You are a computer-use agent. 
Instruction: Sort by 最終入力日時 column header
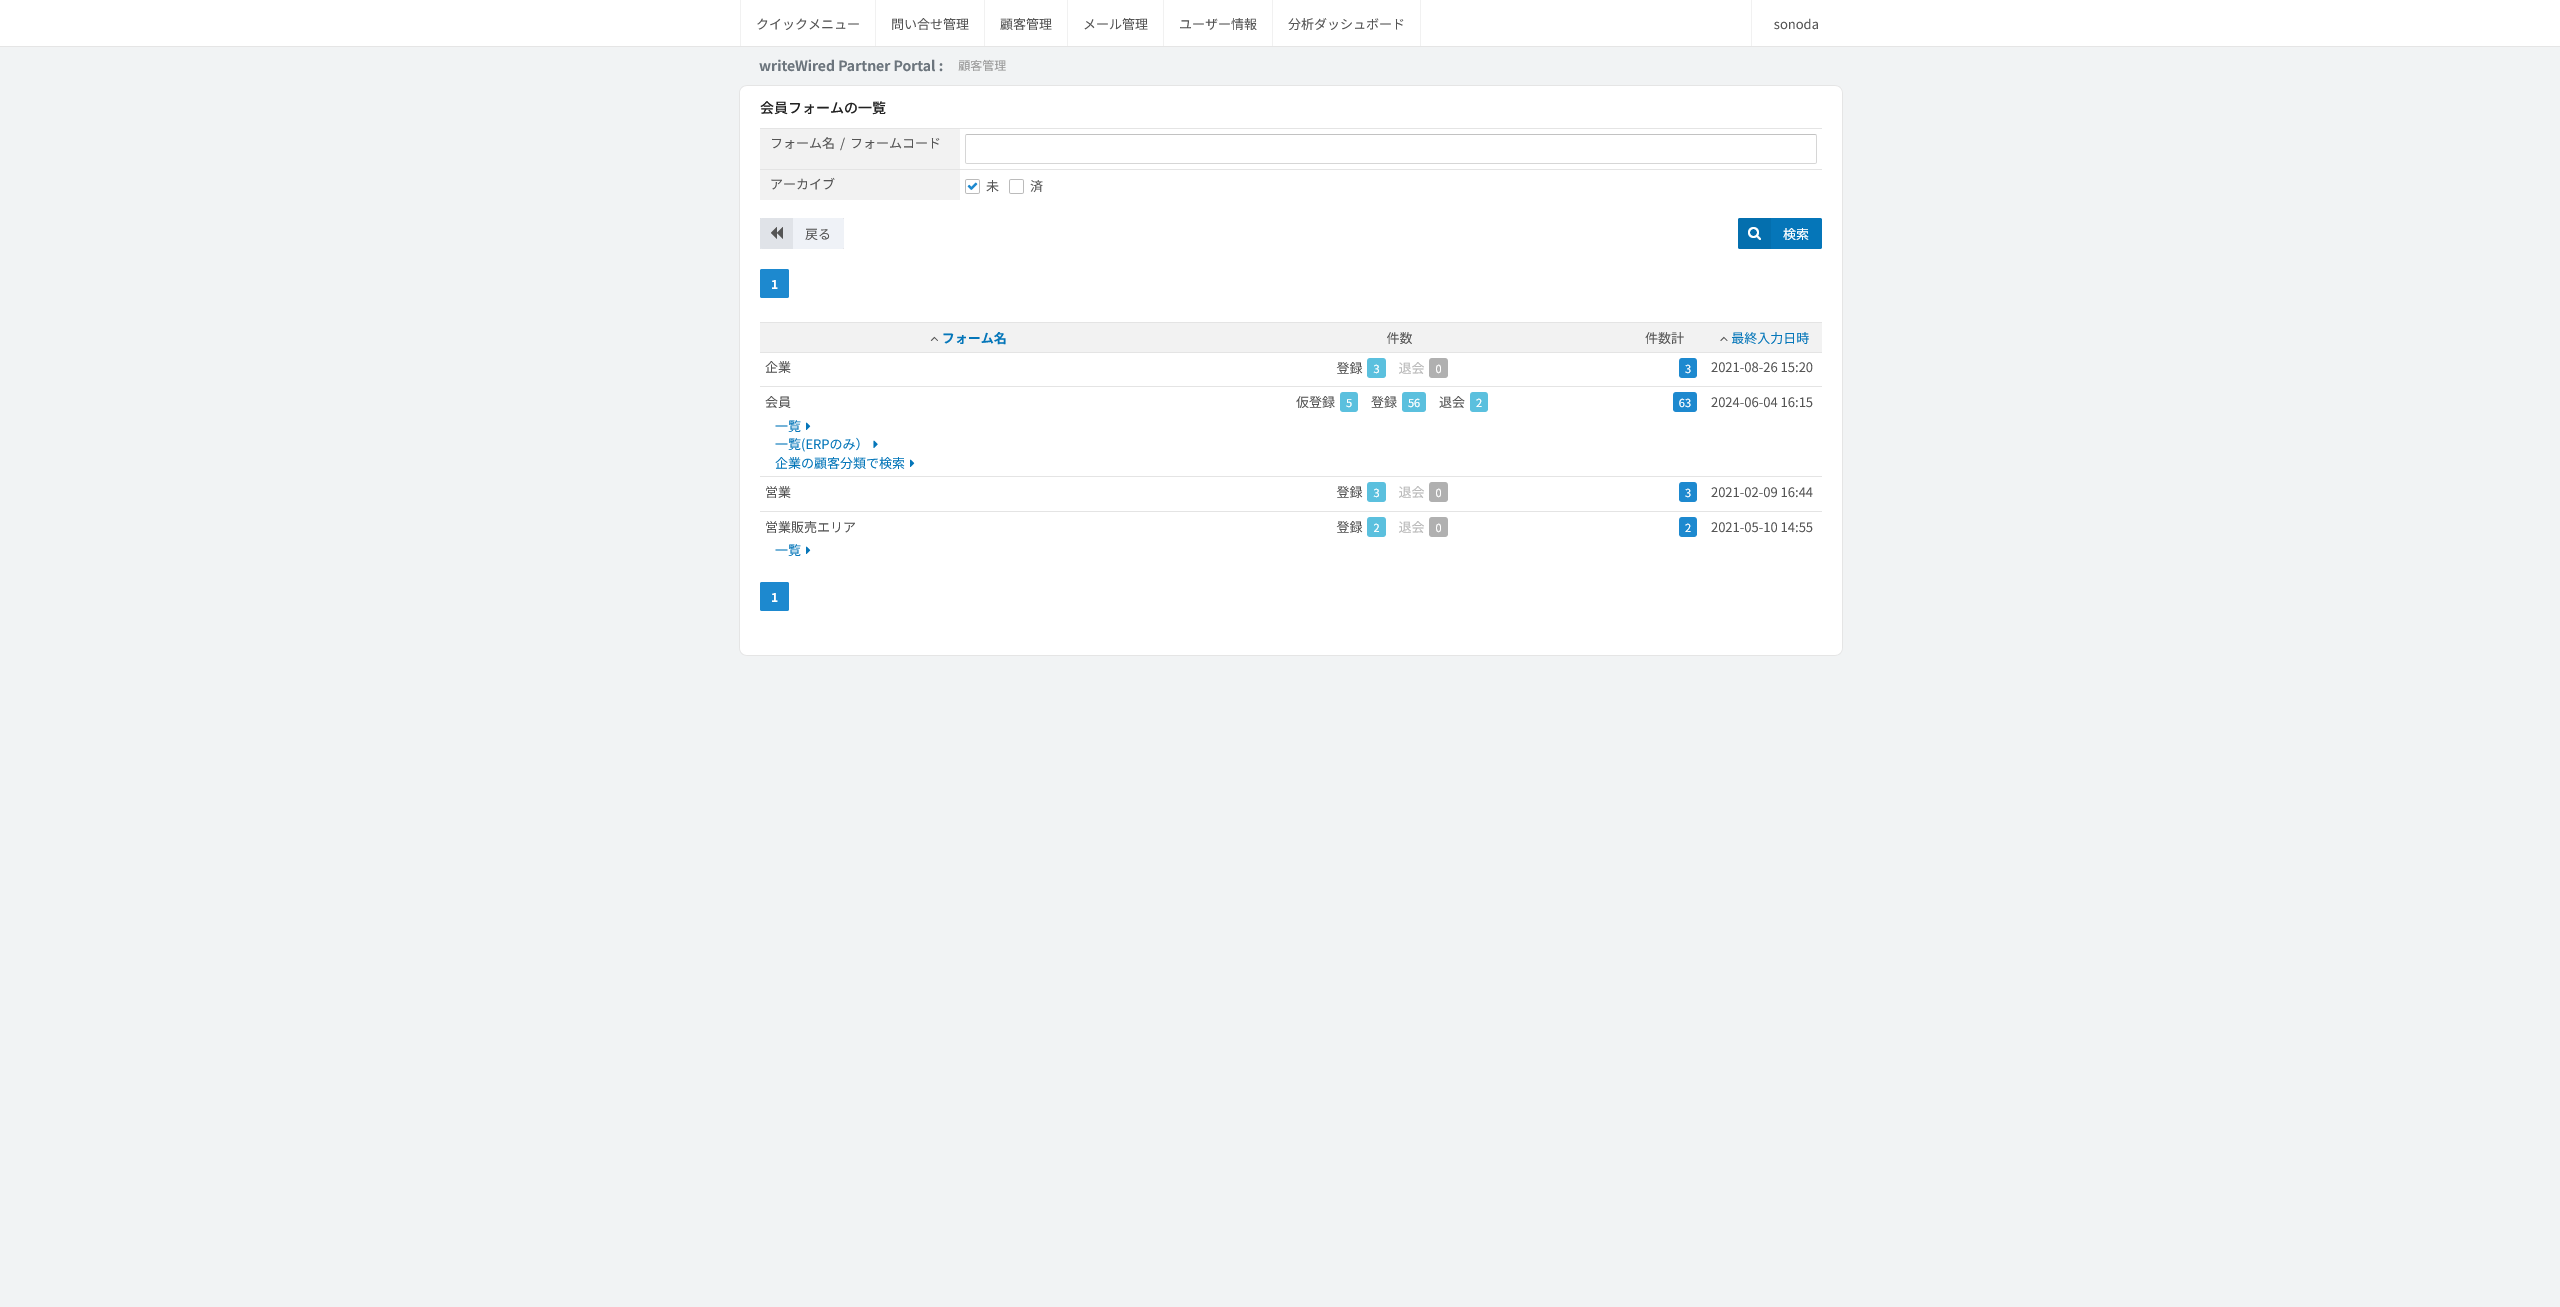tap(1769, 338)
